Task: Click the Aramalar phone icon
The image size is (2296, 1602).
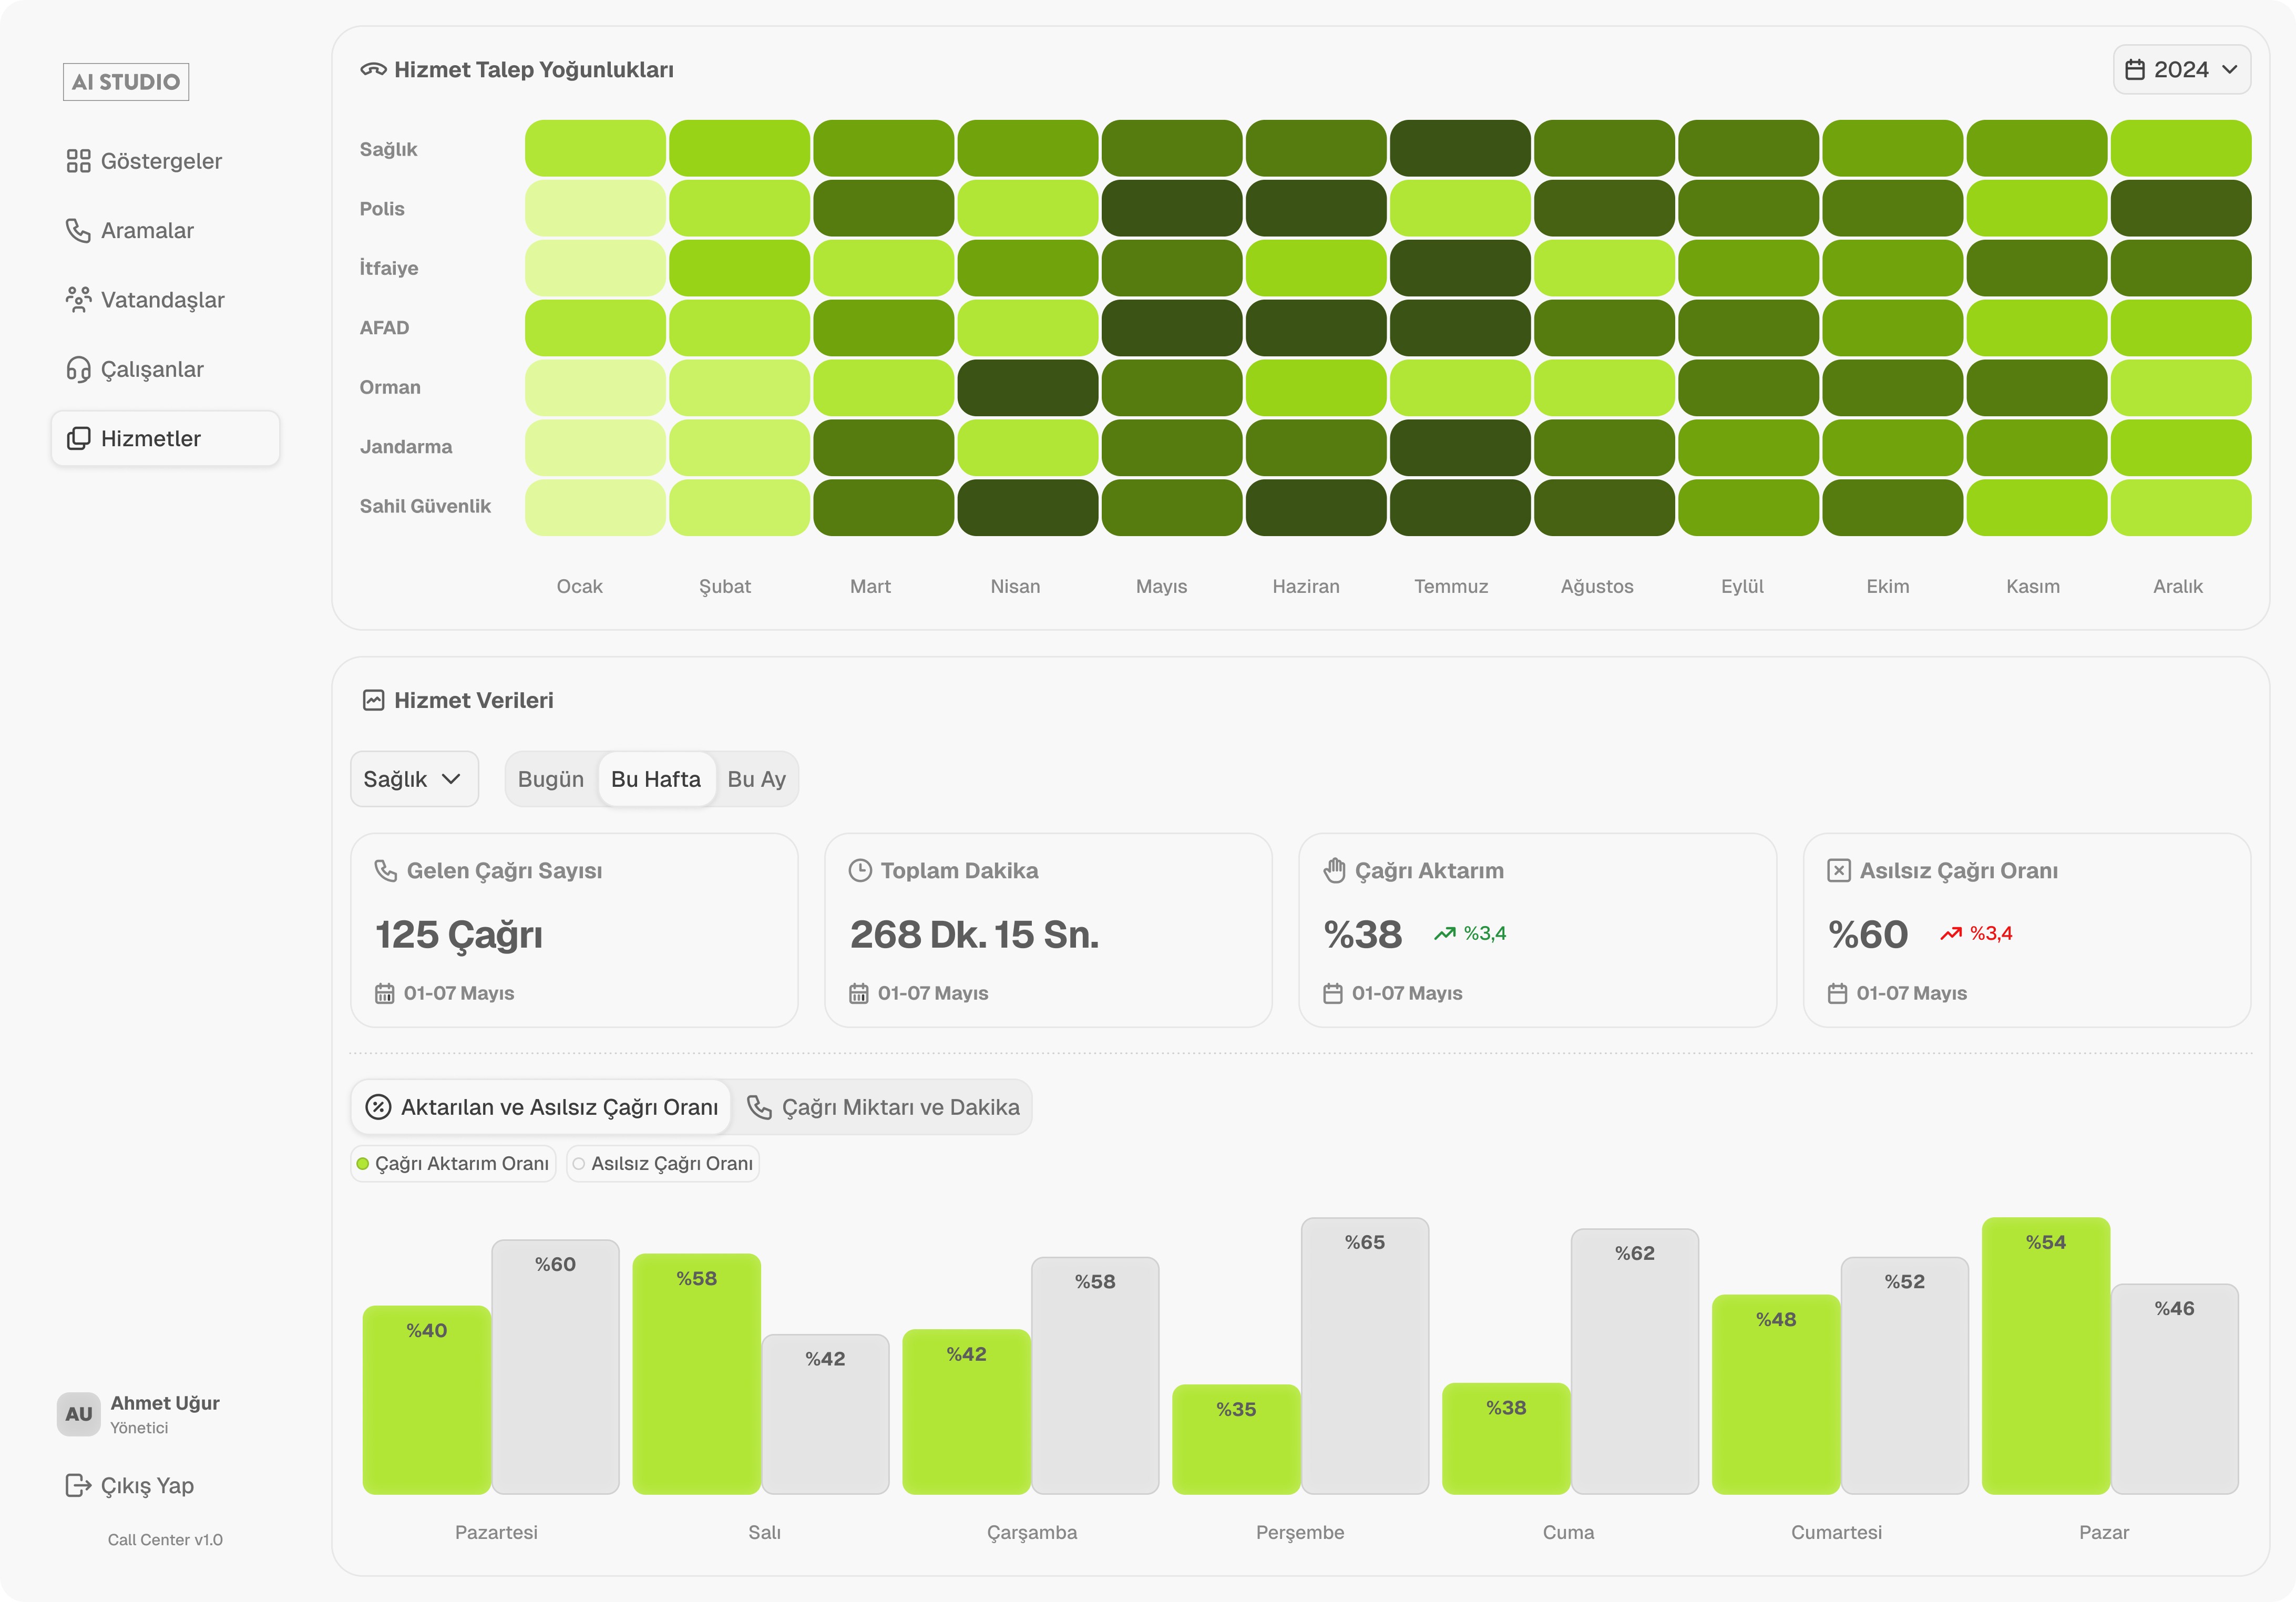Action: click(x=78, y=231)
